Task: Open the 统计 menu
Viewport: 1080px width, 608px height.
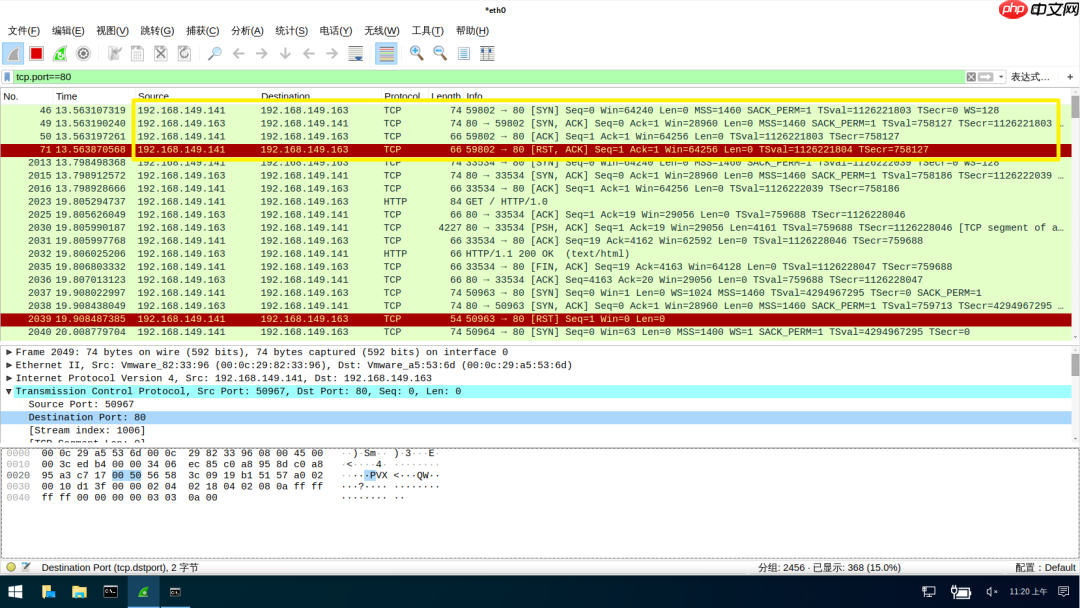Action: 291,30
